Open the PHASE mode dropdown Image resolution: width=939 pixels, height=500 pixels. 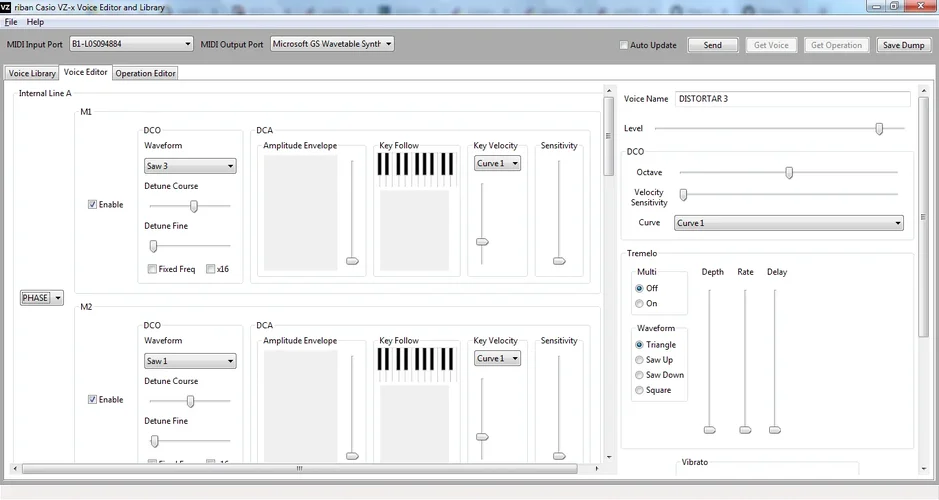coord(42,297)
